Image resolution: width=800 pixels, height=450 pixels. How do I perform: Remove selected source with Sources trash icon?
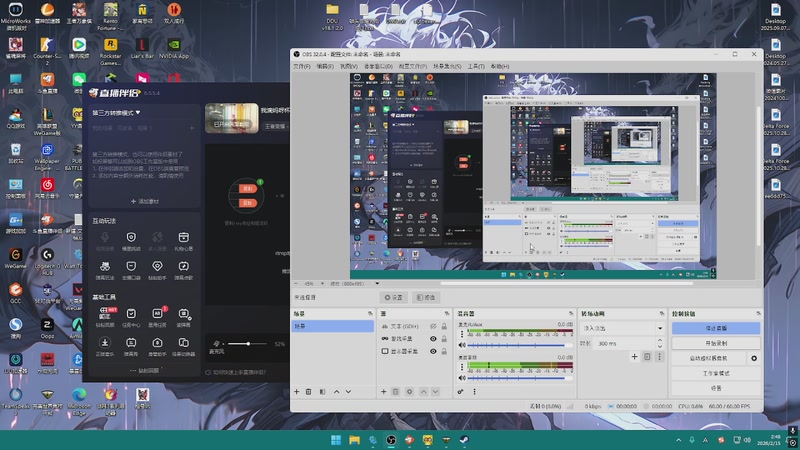pyautogui.click(x=395, y=392)
